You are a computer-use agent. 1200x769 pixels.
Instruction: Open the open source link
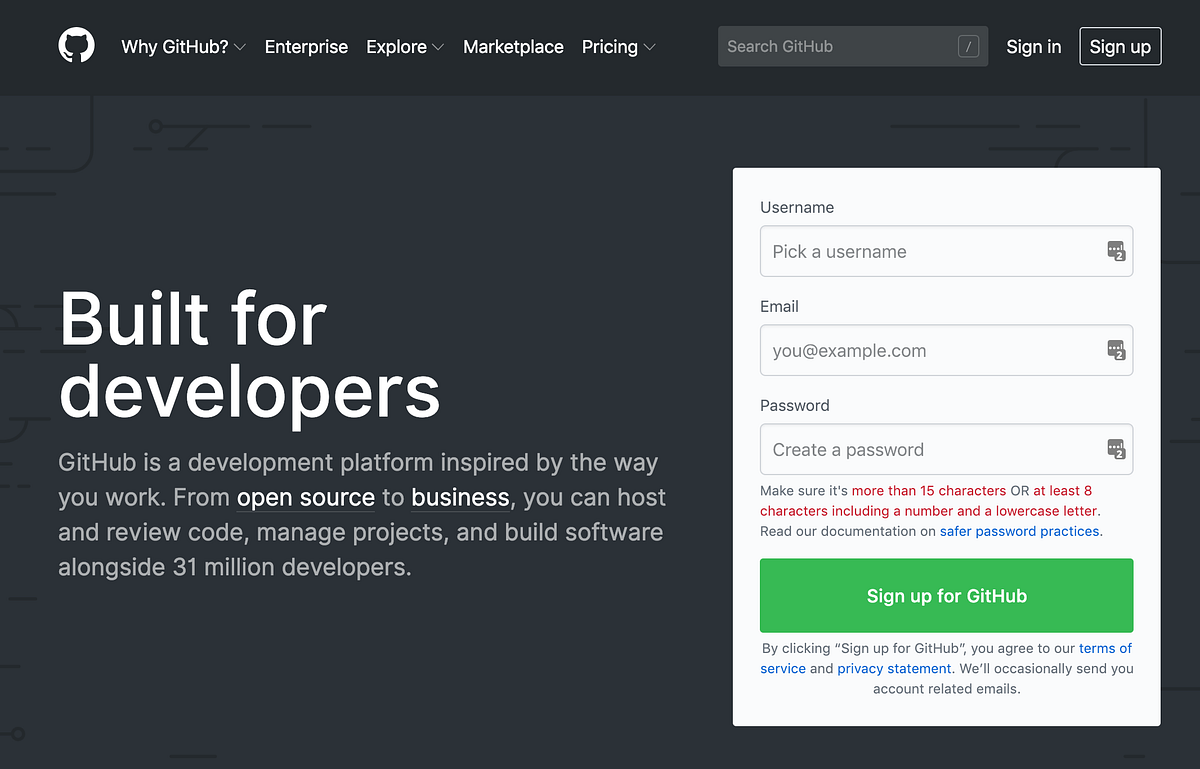306,497
